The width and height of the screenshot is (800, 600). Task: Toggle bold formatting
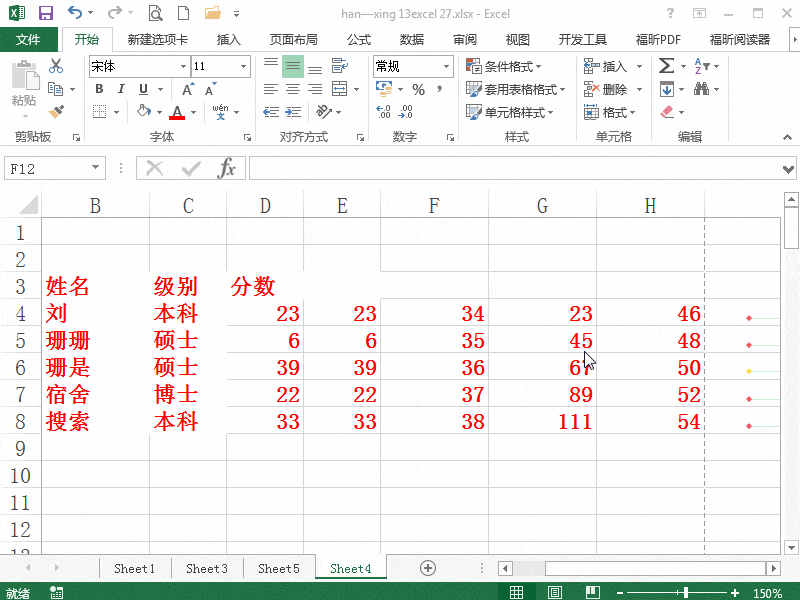pos(98,89)
